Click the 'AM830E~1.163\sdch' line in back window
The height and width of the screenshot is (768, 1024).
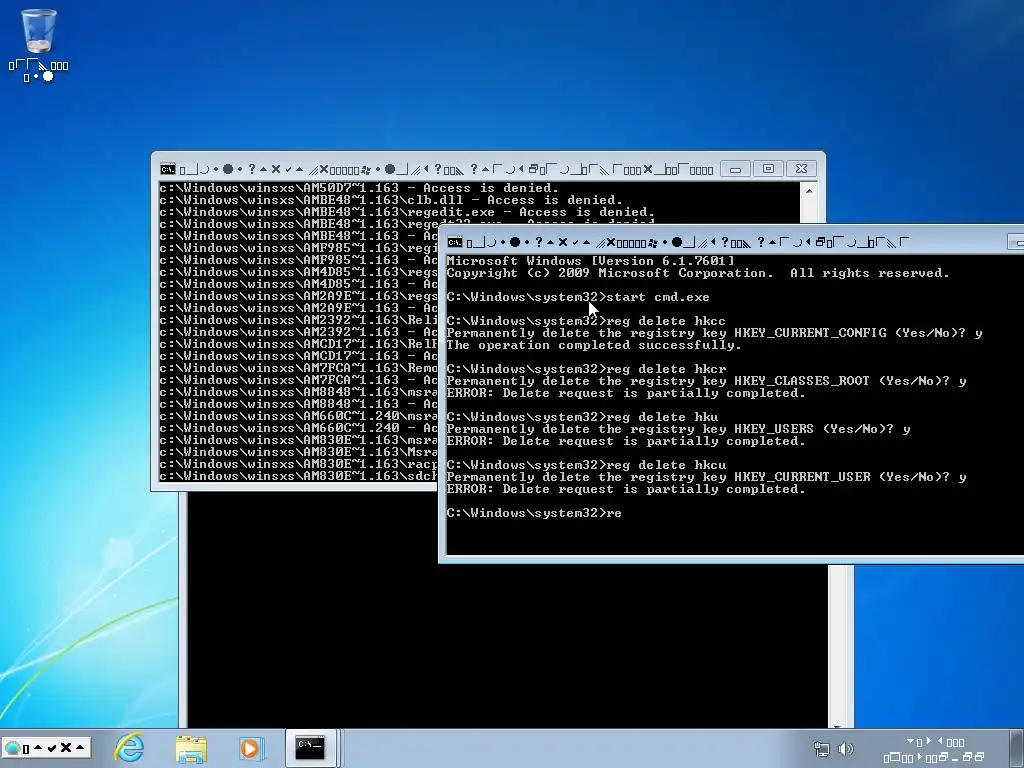pos(298,476)
